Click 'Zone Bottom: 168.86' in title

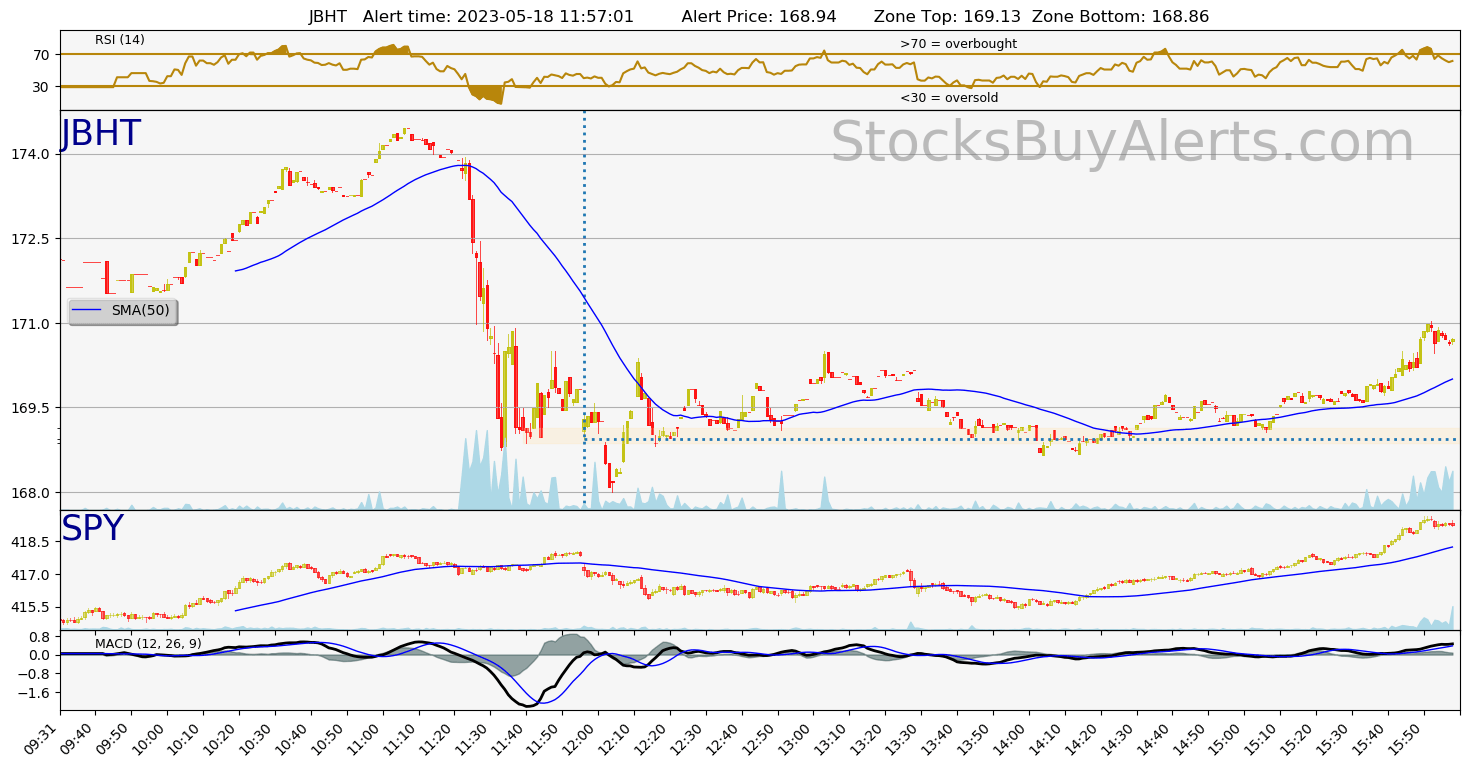click(x=1120, y=16)
